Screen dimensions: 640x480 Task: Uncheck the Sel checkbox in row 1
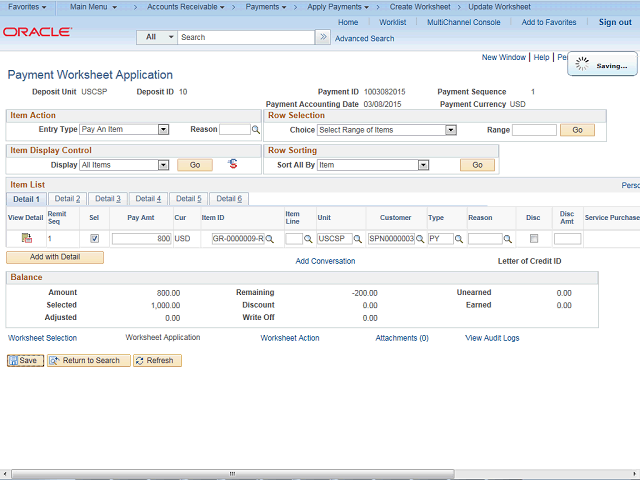click(94, 239)
